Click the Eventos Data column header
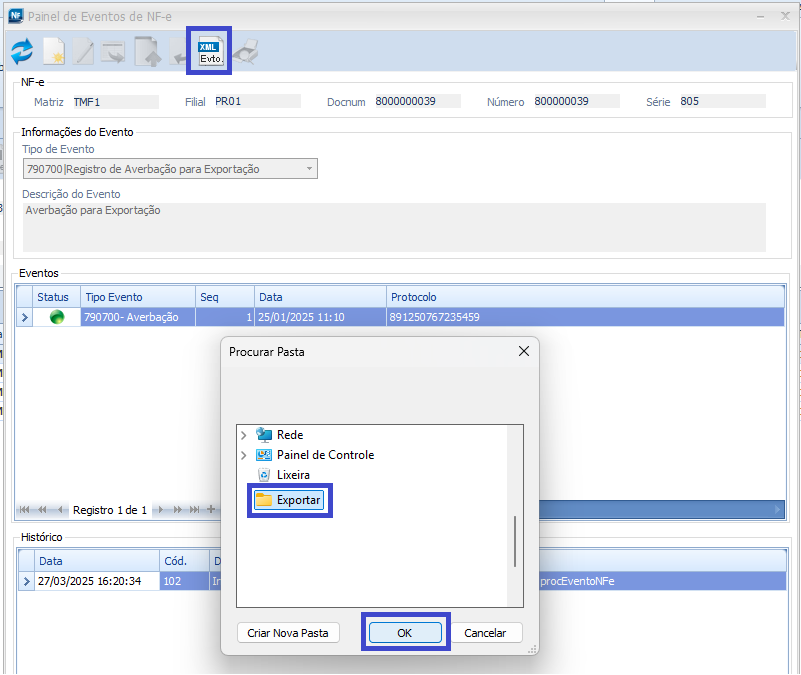The height and width of the screenshot is (675, 801). pos(320,297)
